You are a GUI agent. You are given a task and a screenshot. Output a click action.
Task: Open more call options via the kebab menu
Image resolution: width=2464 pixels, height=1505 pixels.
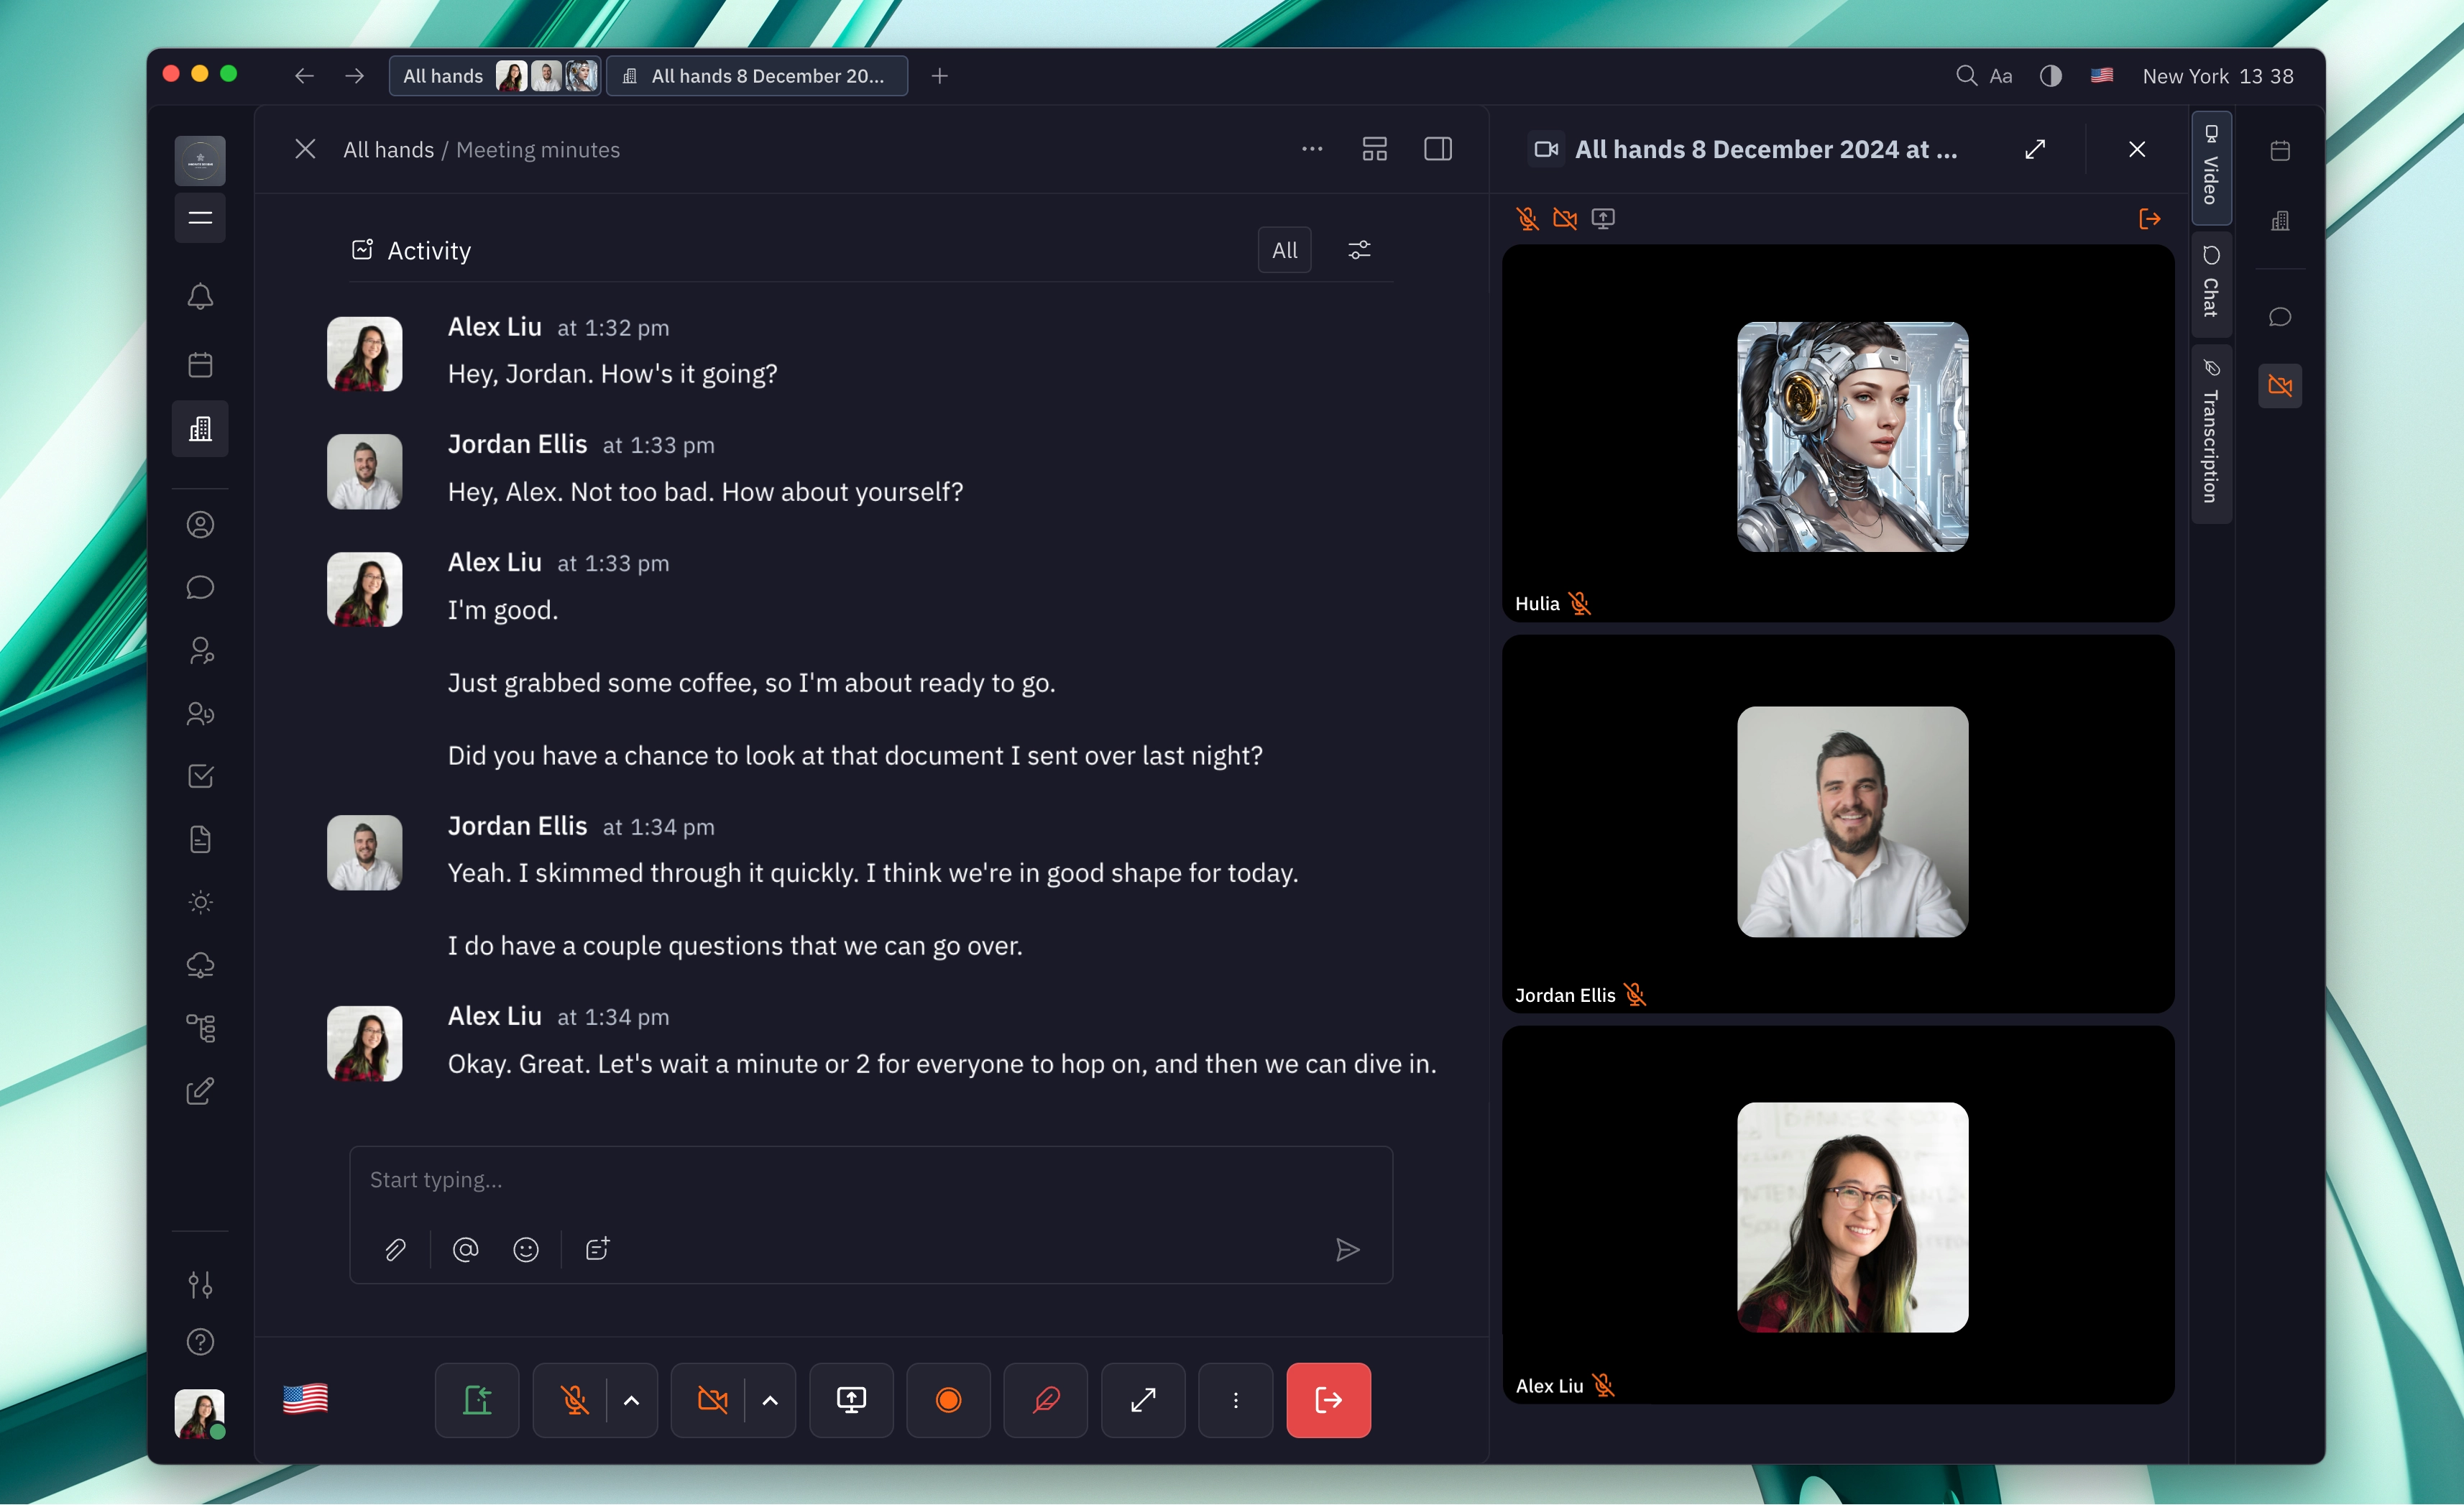[1235, 1400]
